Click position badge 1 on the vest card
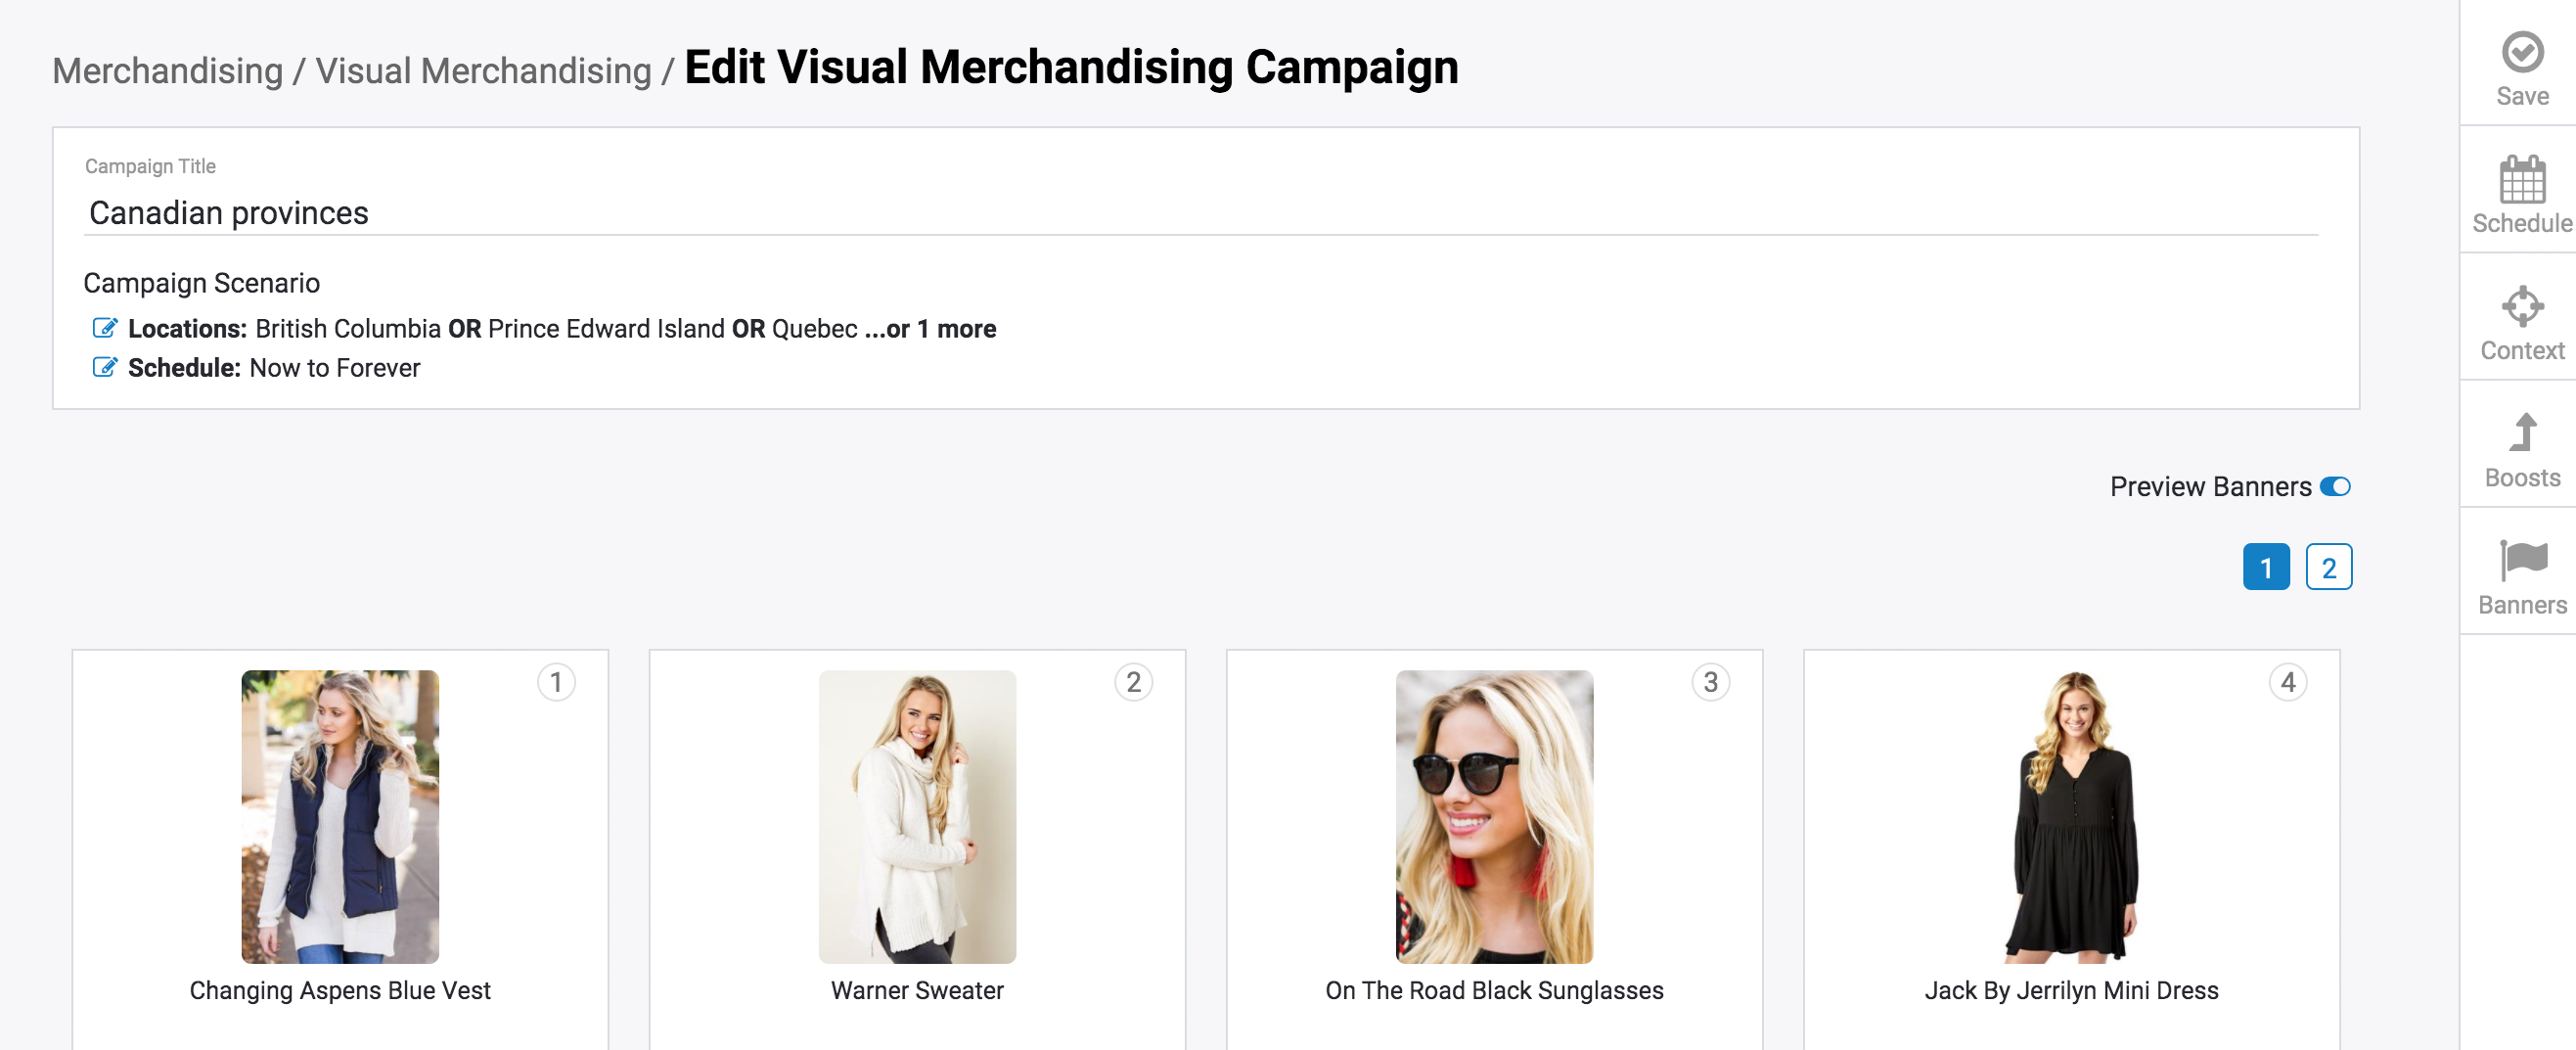The image size is (2576, 1050). click(x=556, y=682)
